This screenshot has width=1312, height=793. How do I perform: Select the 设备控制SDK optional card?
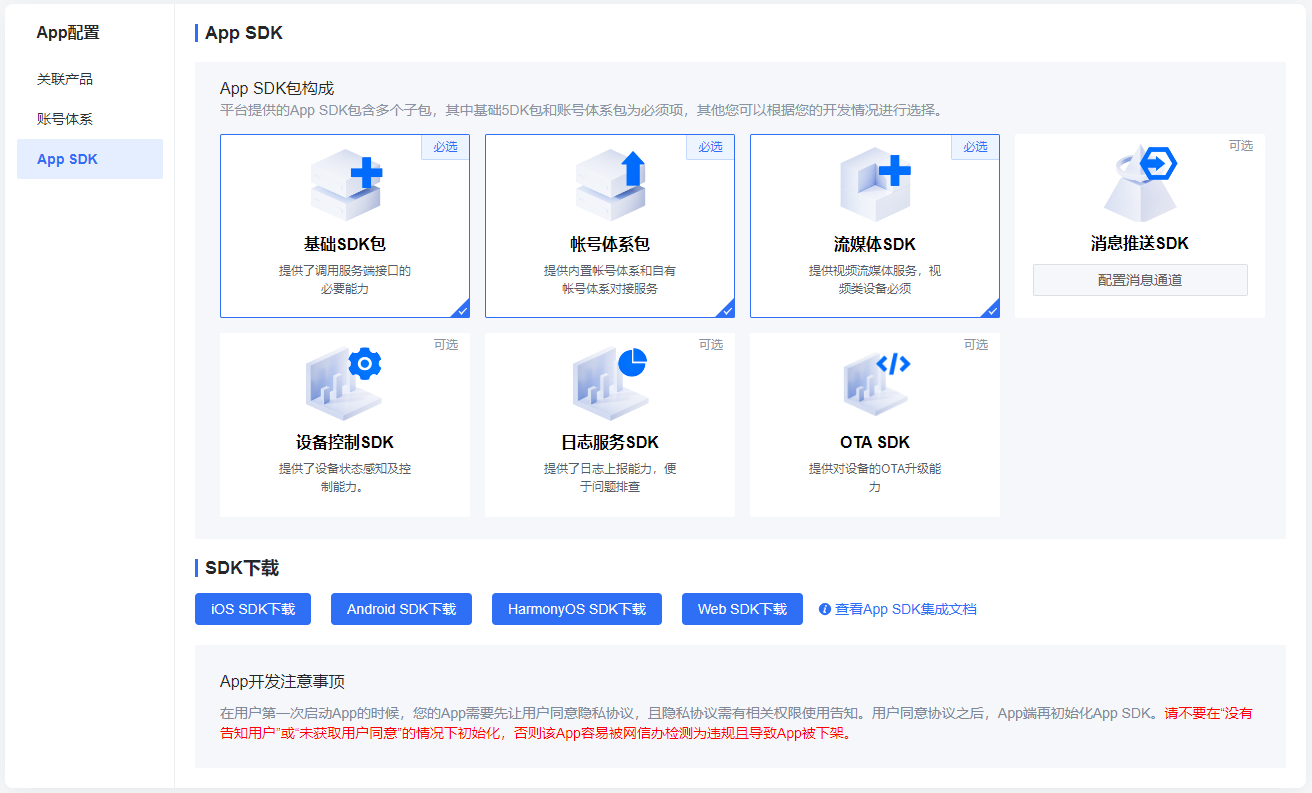pyautogui.click(x=344, y=425)
